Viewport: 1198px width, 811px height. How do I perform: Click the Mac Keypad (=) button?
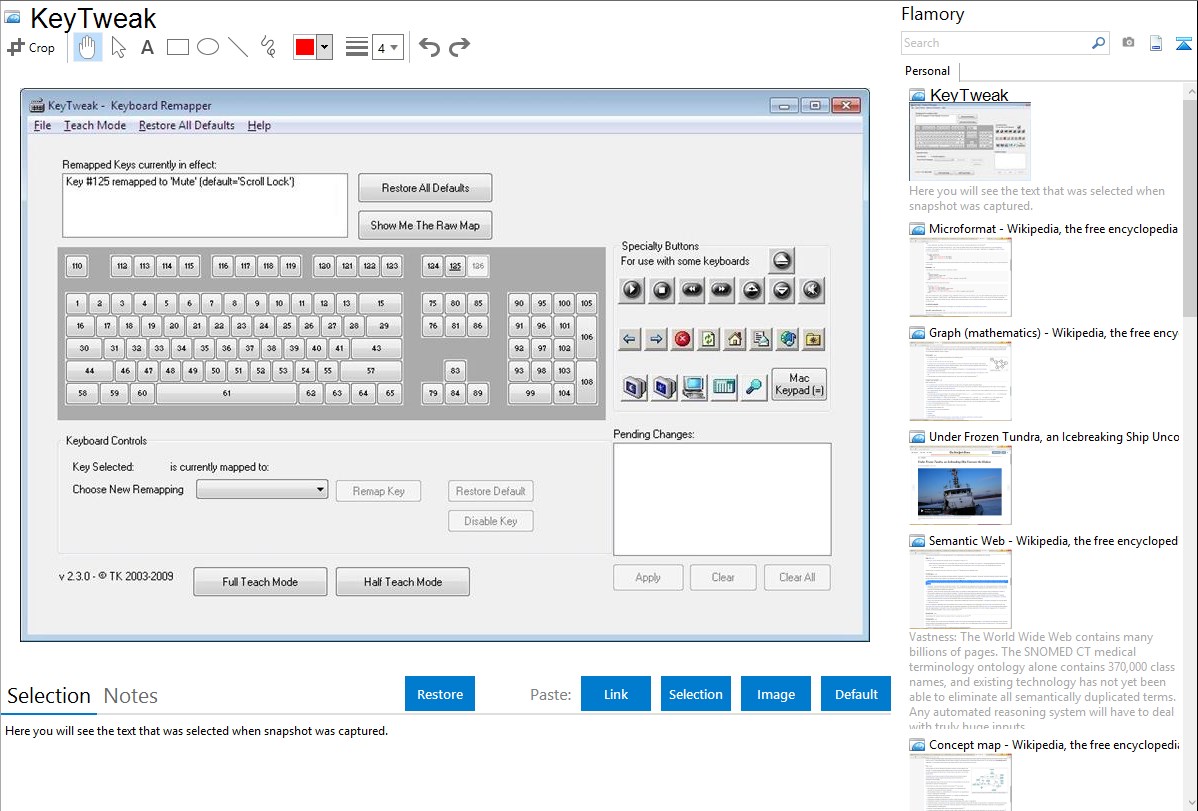click(799, 384)
